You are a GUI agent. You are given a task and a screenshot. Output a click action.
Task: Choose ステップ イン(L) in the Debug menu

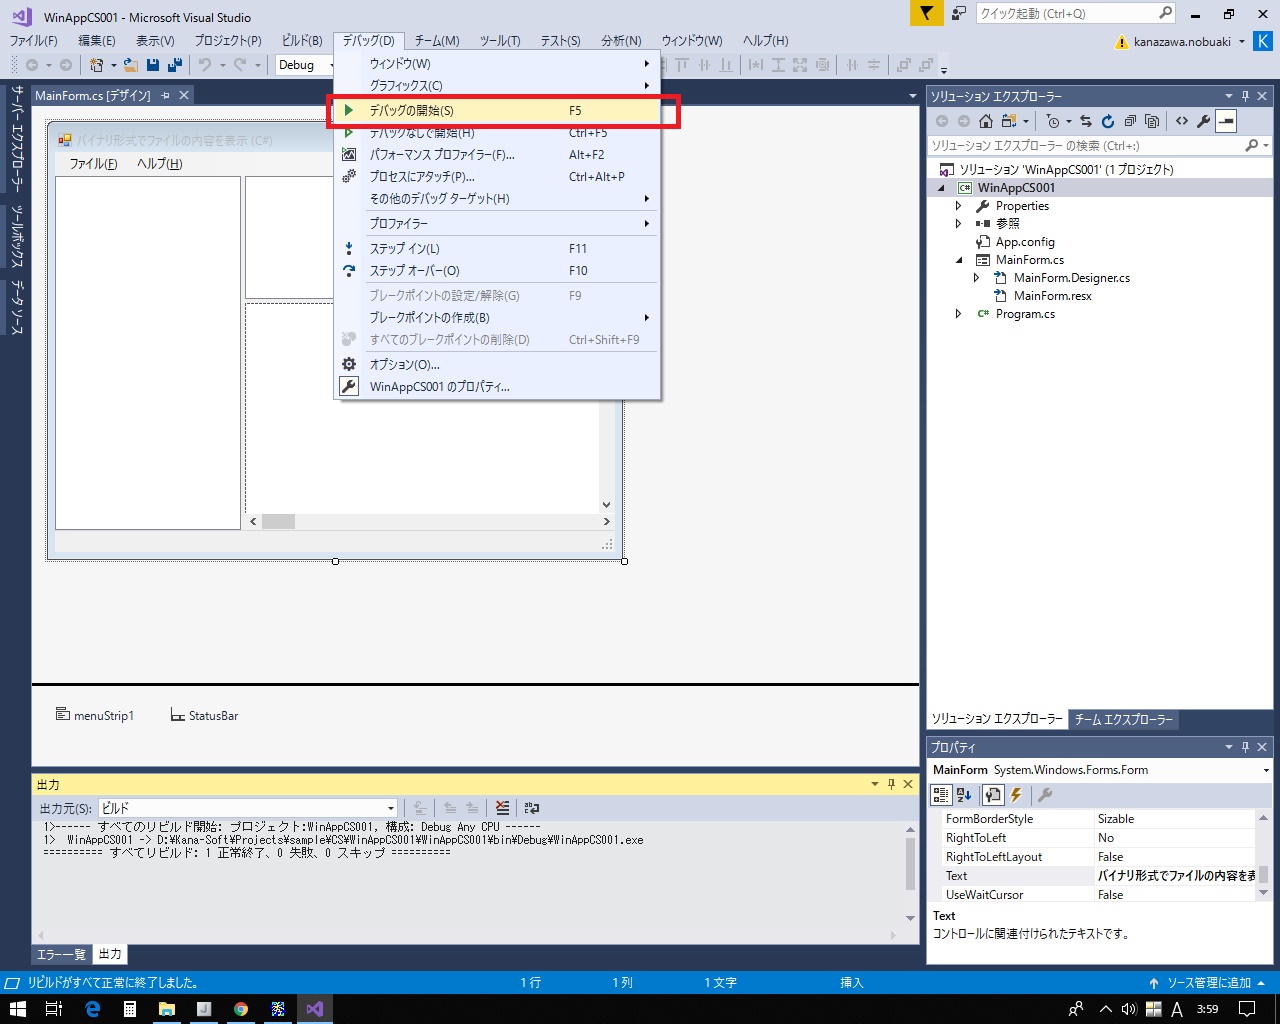pyautogui.click(x=497, y=249)
